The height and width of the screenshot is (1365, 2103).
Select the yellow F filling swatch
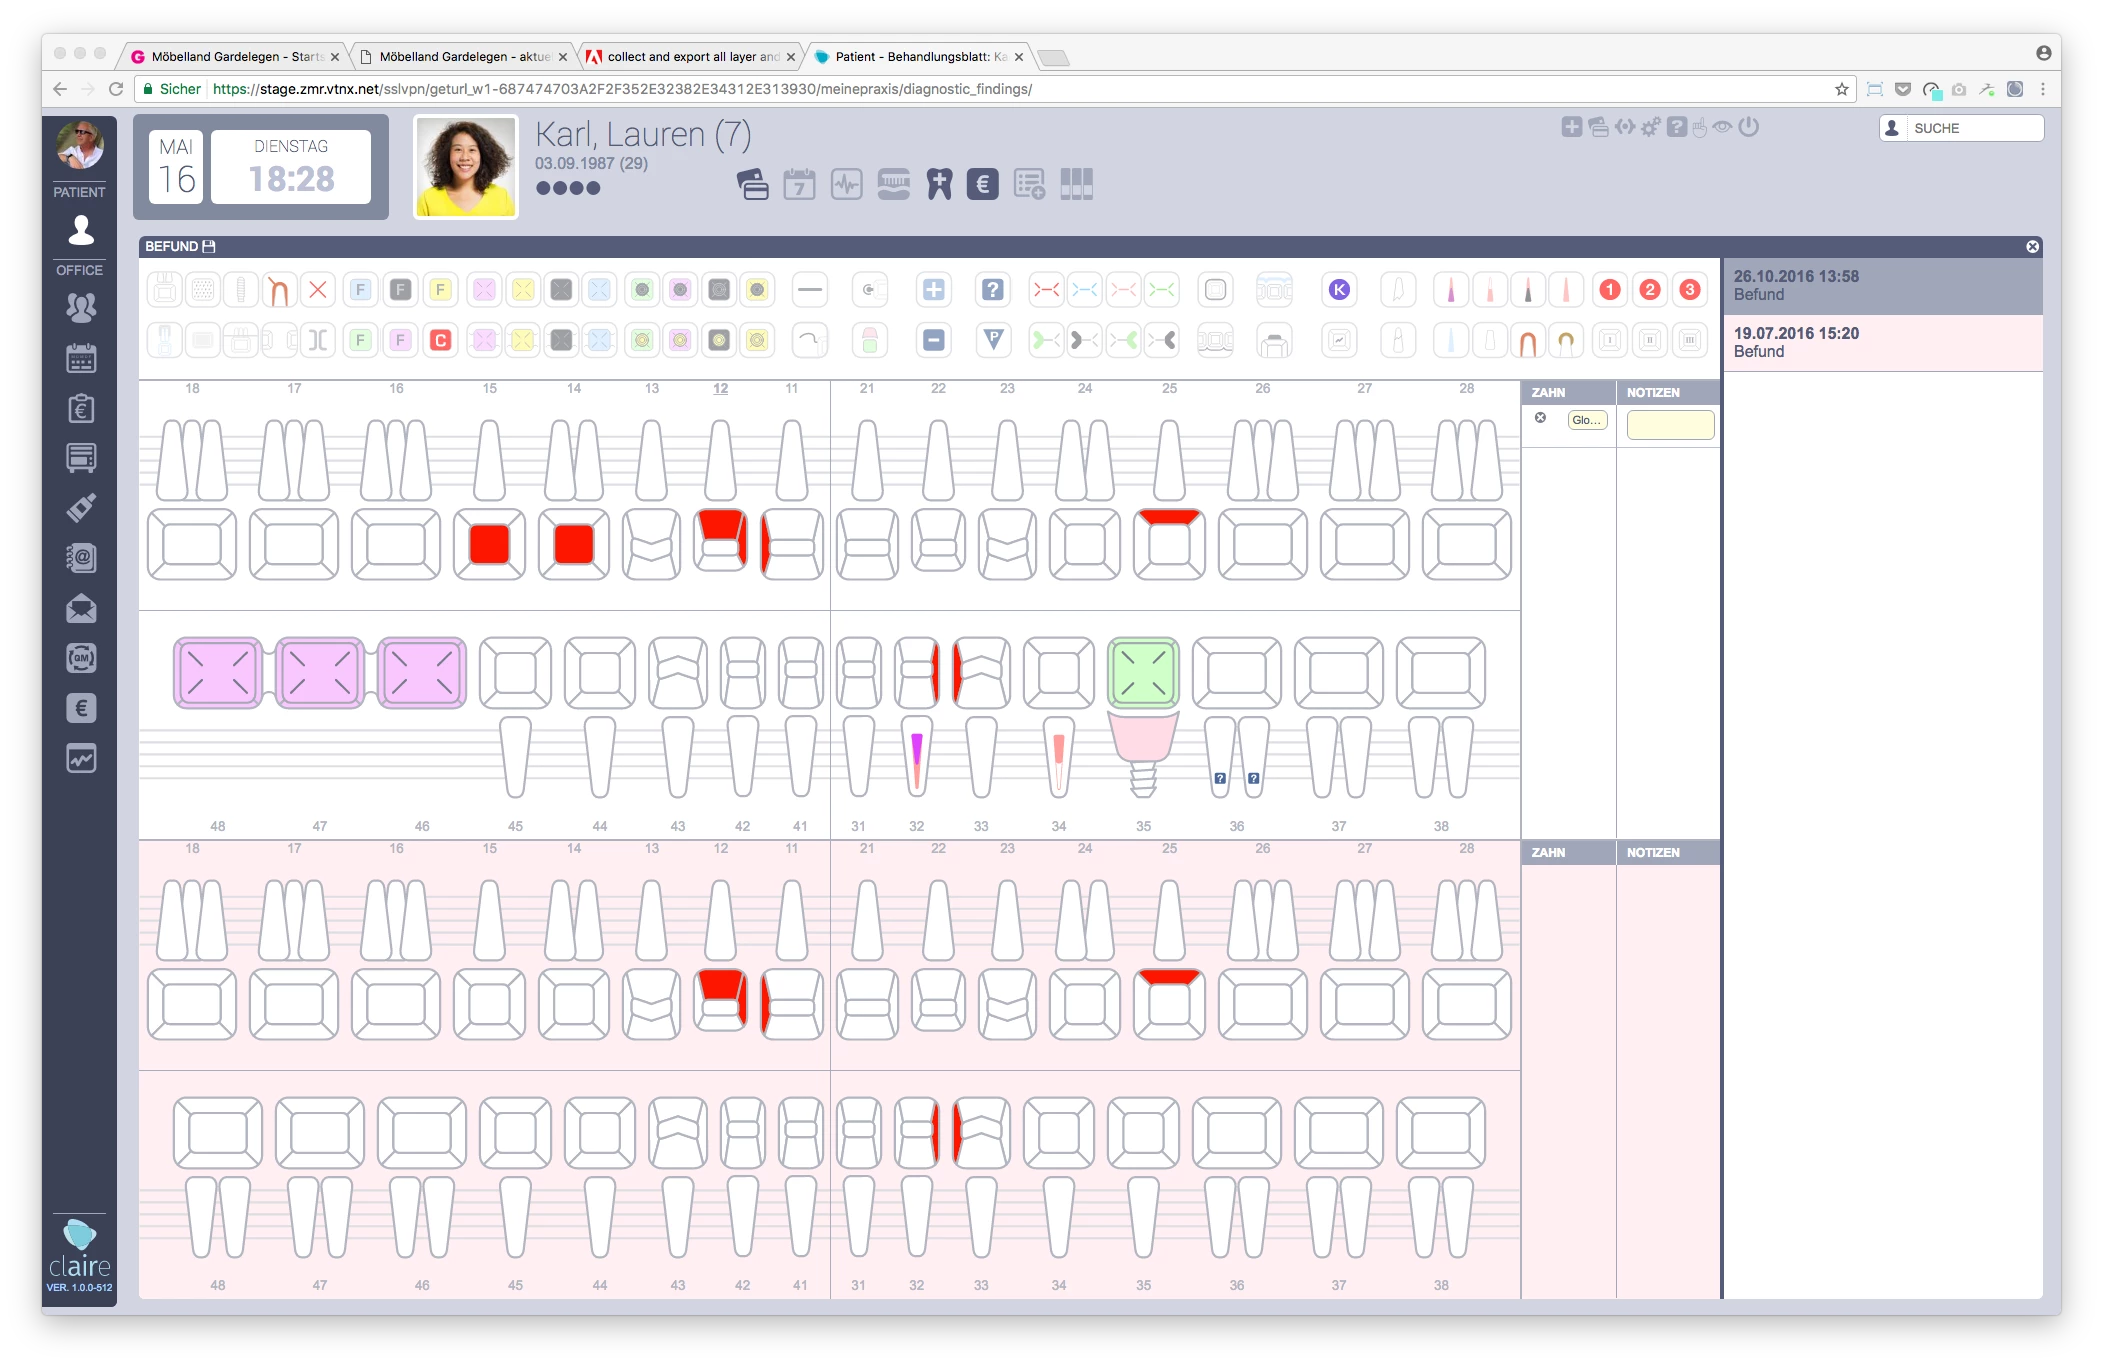(x=440, y=290)
